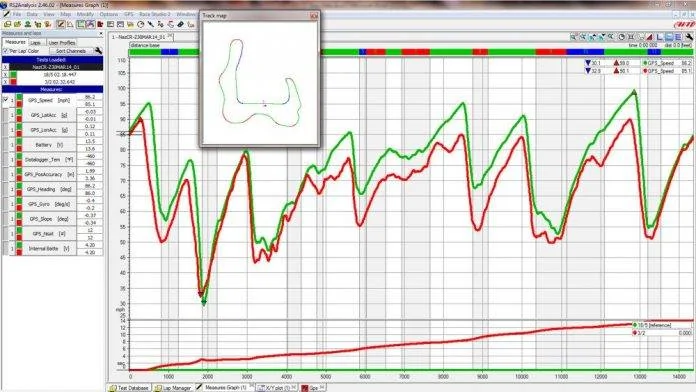The image size is (696, 392).
Task: Enable the GPS_Slope measure checkbox
Action: (5, 219)
